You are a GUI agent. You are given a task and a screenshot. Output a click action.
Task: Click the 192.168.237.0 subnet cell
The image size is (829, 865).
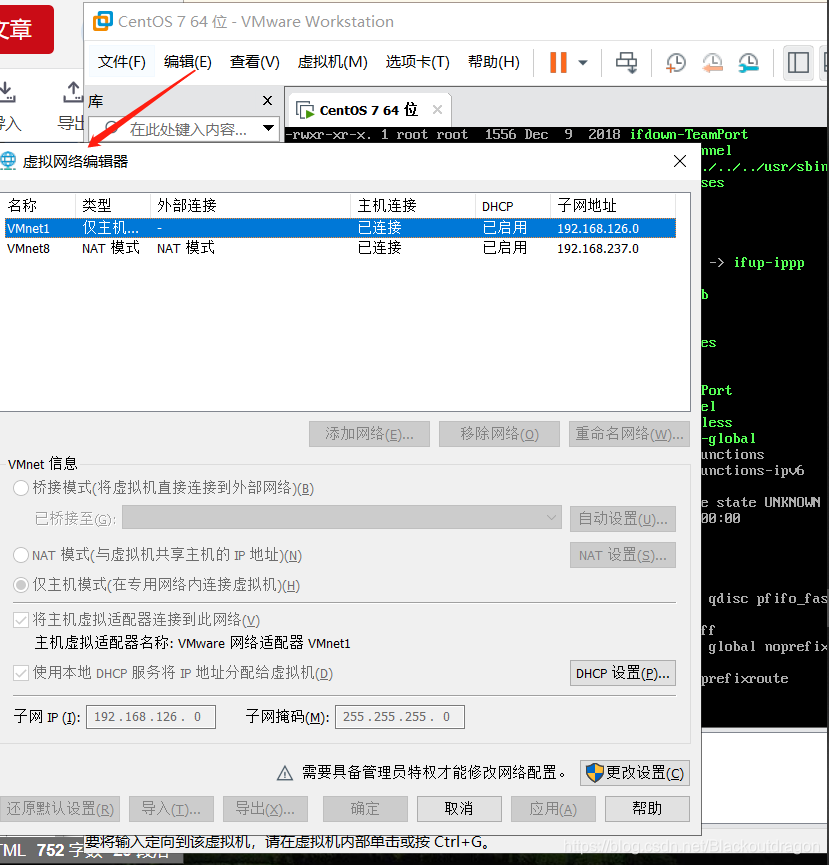(x=598, y=249)
